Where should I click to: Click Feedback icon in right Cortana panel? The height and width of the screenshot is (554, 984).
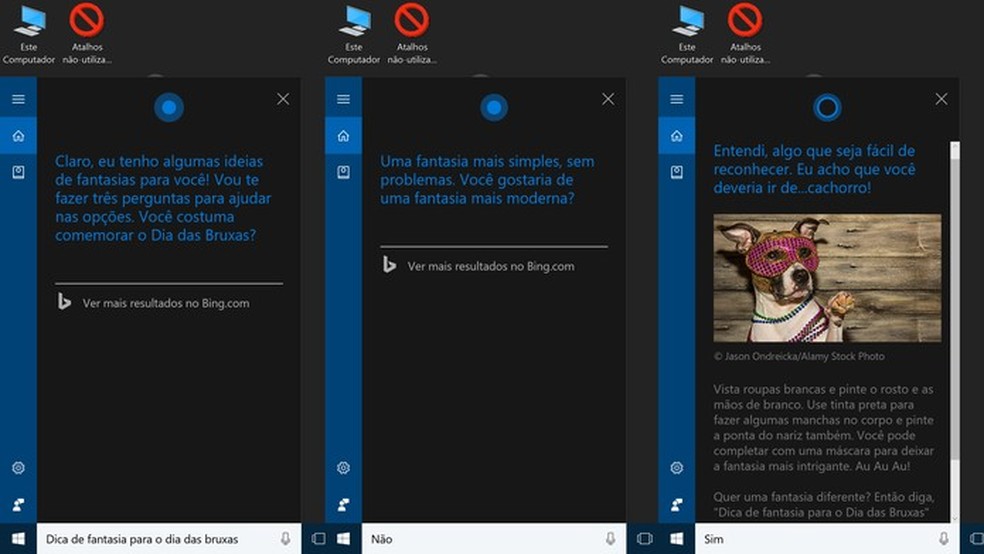coord(676,504)
